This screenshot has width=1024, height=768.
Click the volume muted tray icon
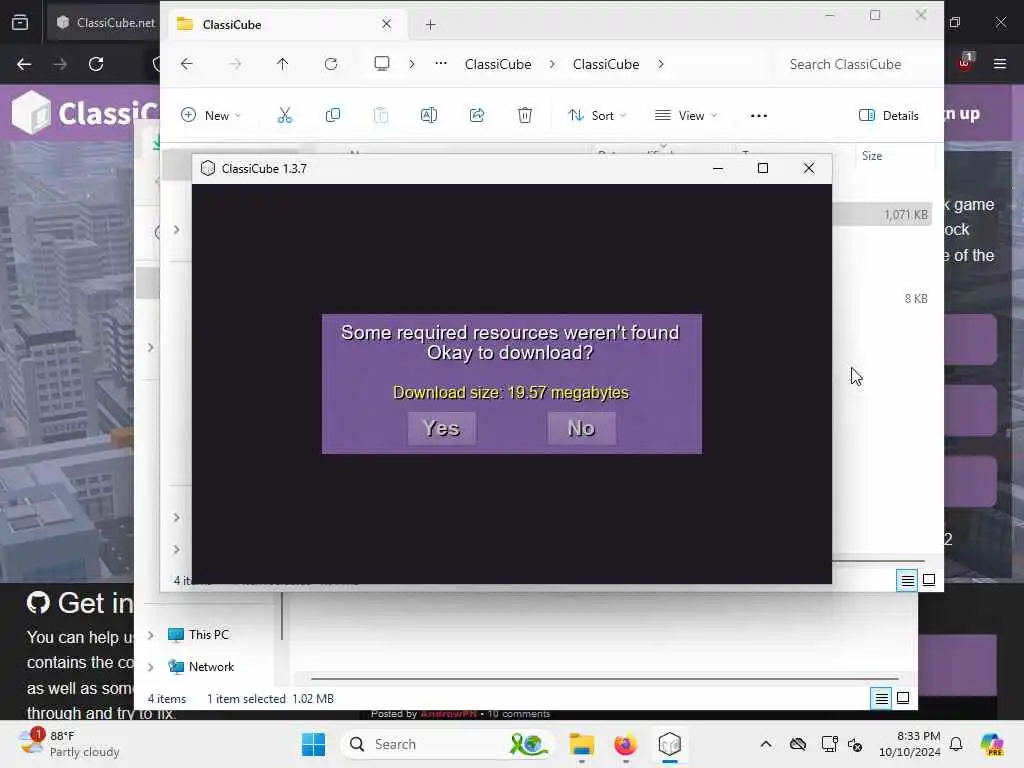tap(855, 744)
